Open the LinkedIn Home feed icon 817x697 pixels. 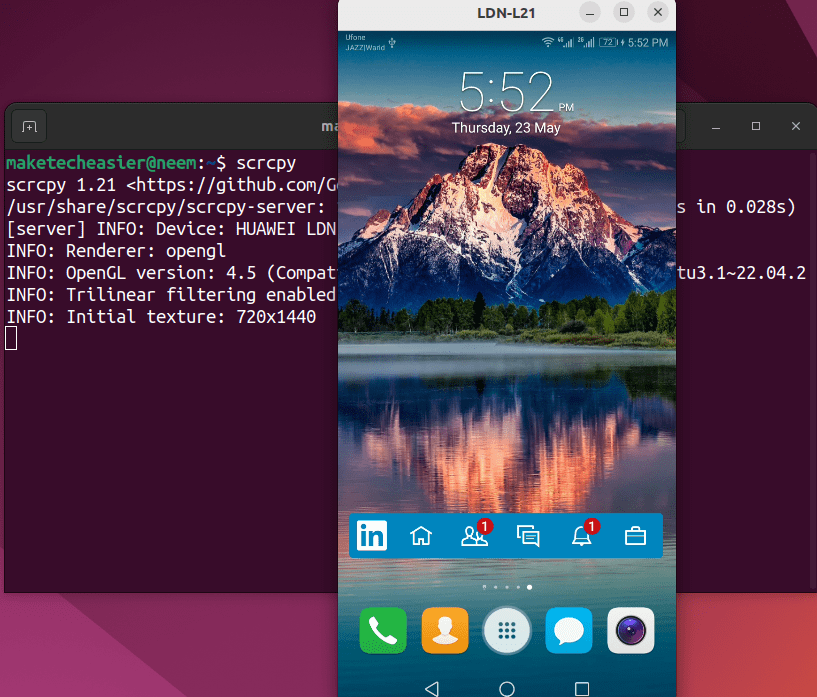(x=421, y=535)
